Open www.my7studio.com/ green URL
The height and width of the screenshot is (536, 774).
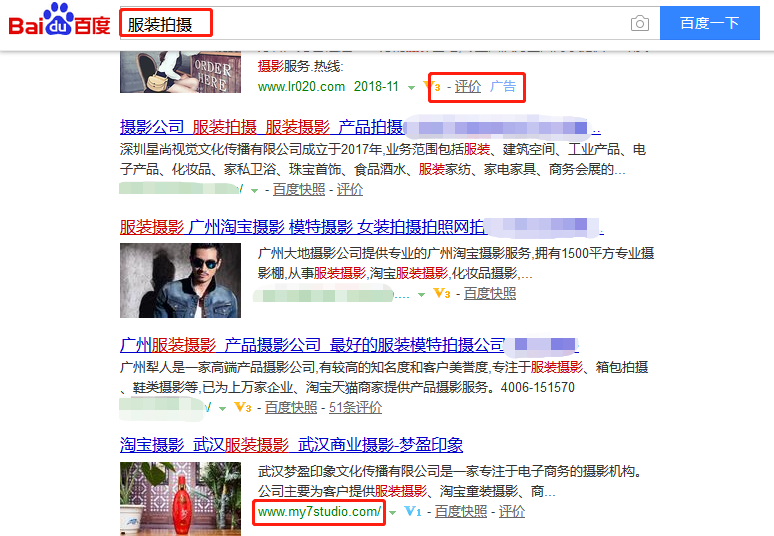[x=319, y=512]
